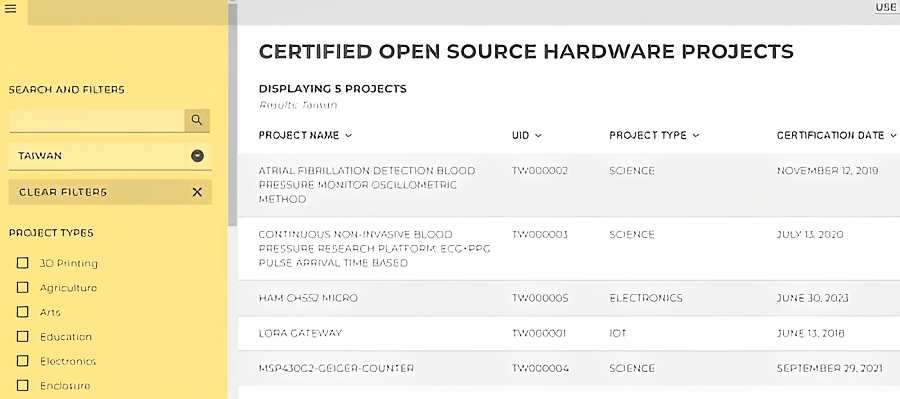This screenshot has width=900, height=399.
Task: Remove the Taiwan filter with circle icon
Action: [x=197, y=156]
